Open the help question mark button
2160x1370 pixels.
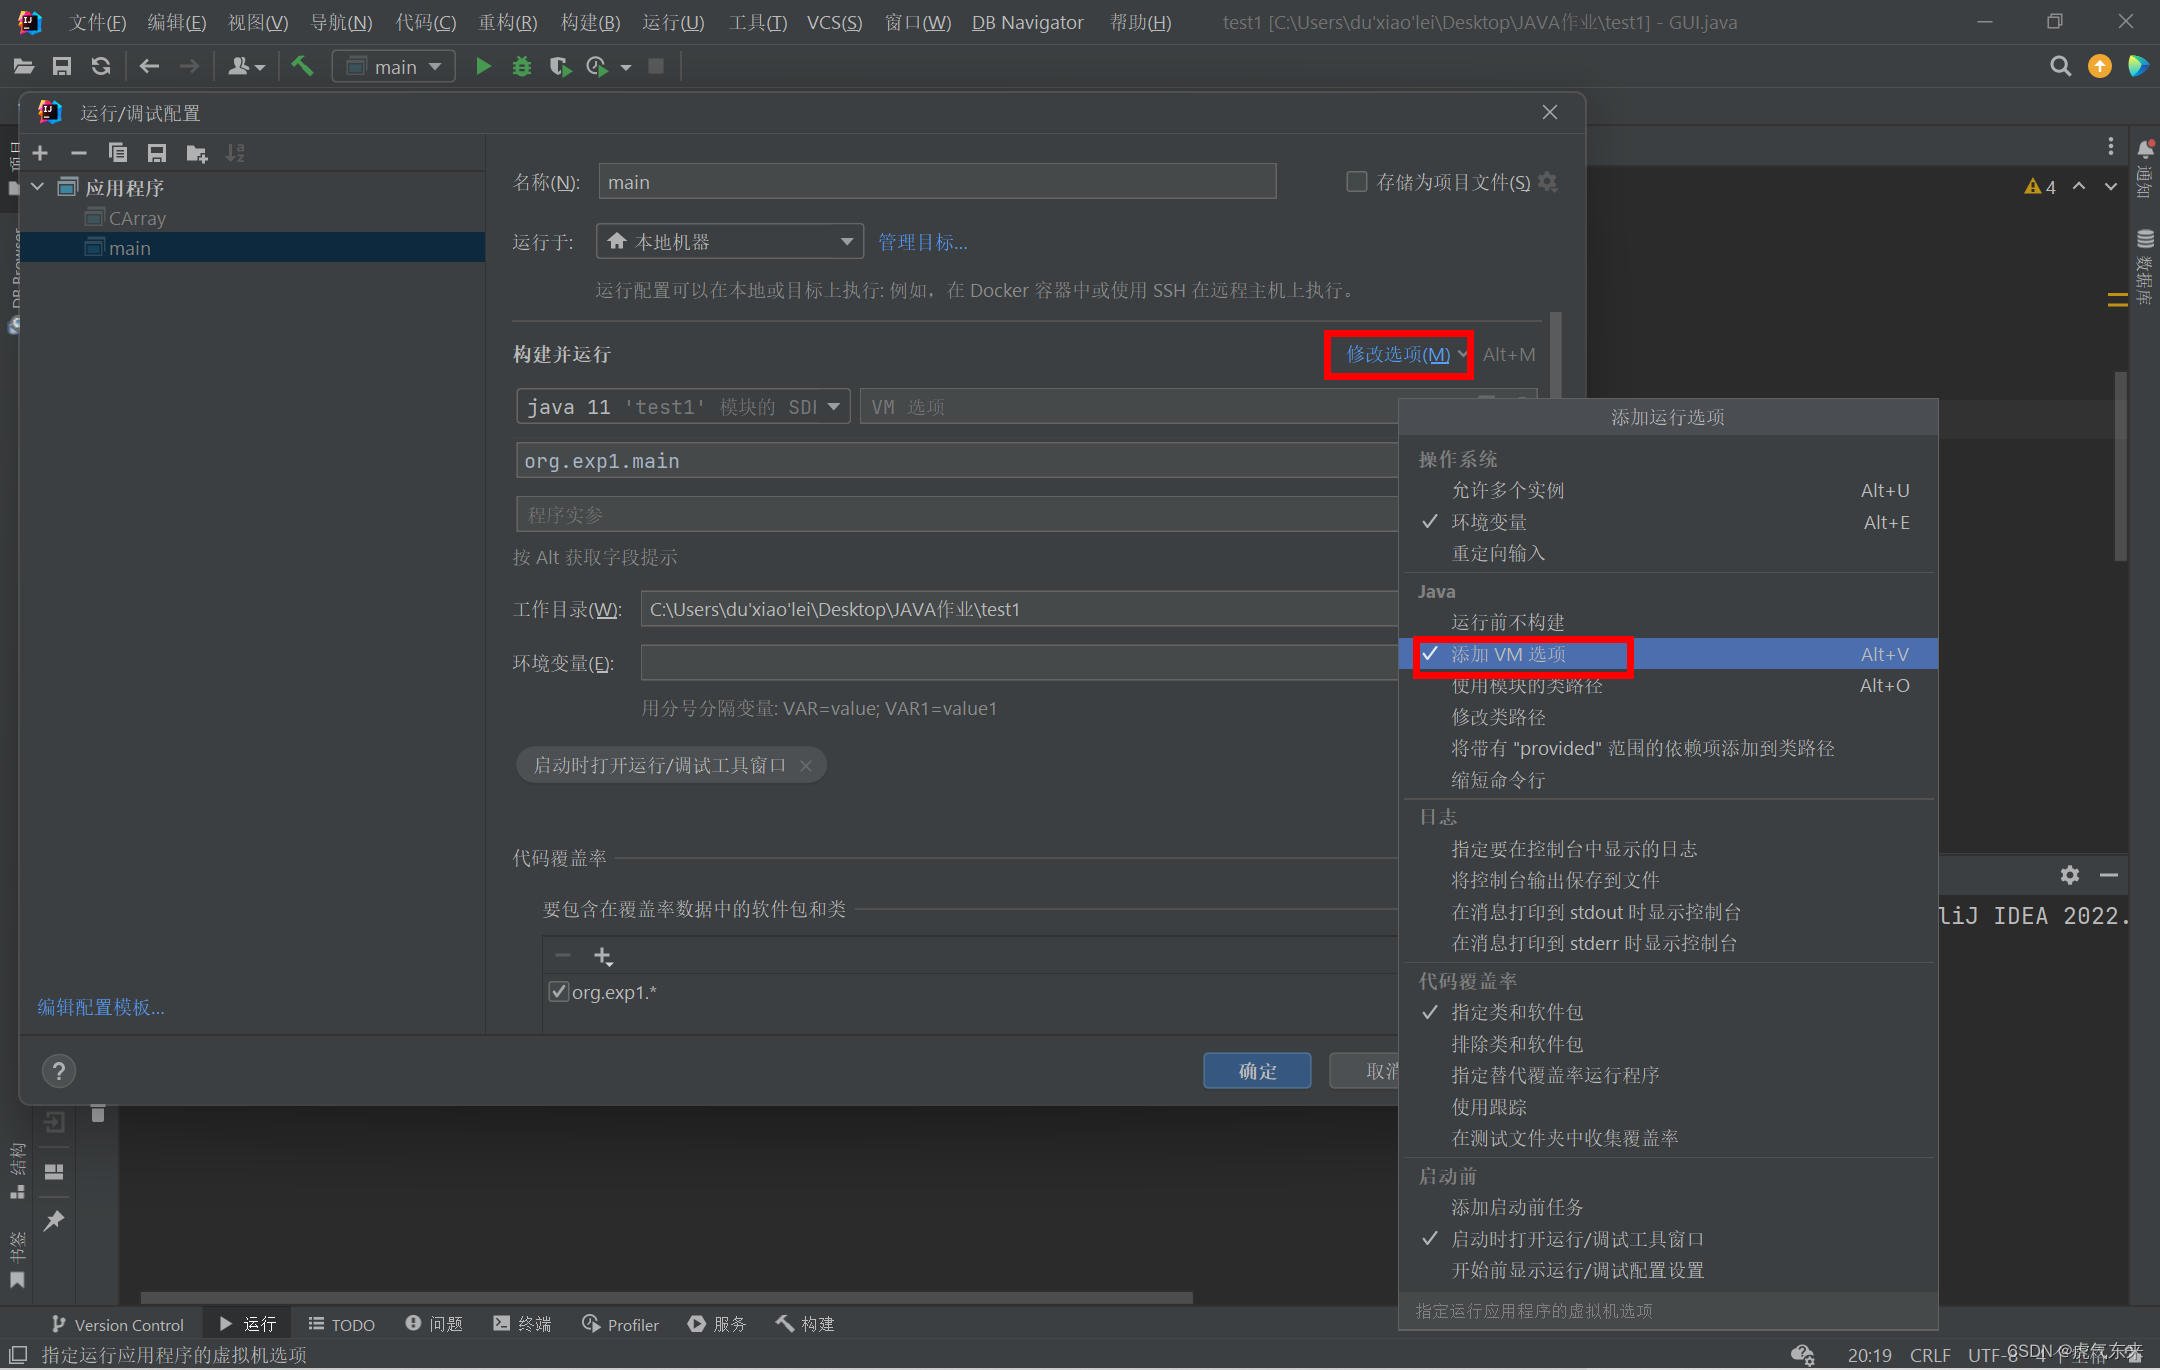point(59,1071)
